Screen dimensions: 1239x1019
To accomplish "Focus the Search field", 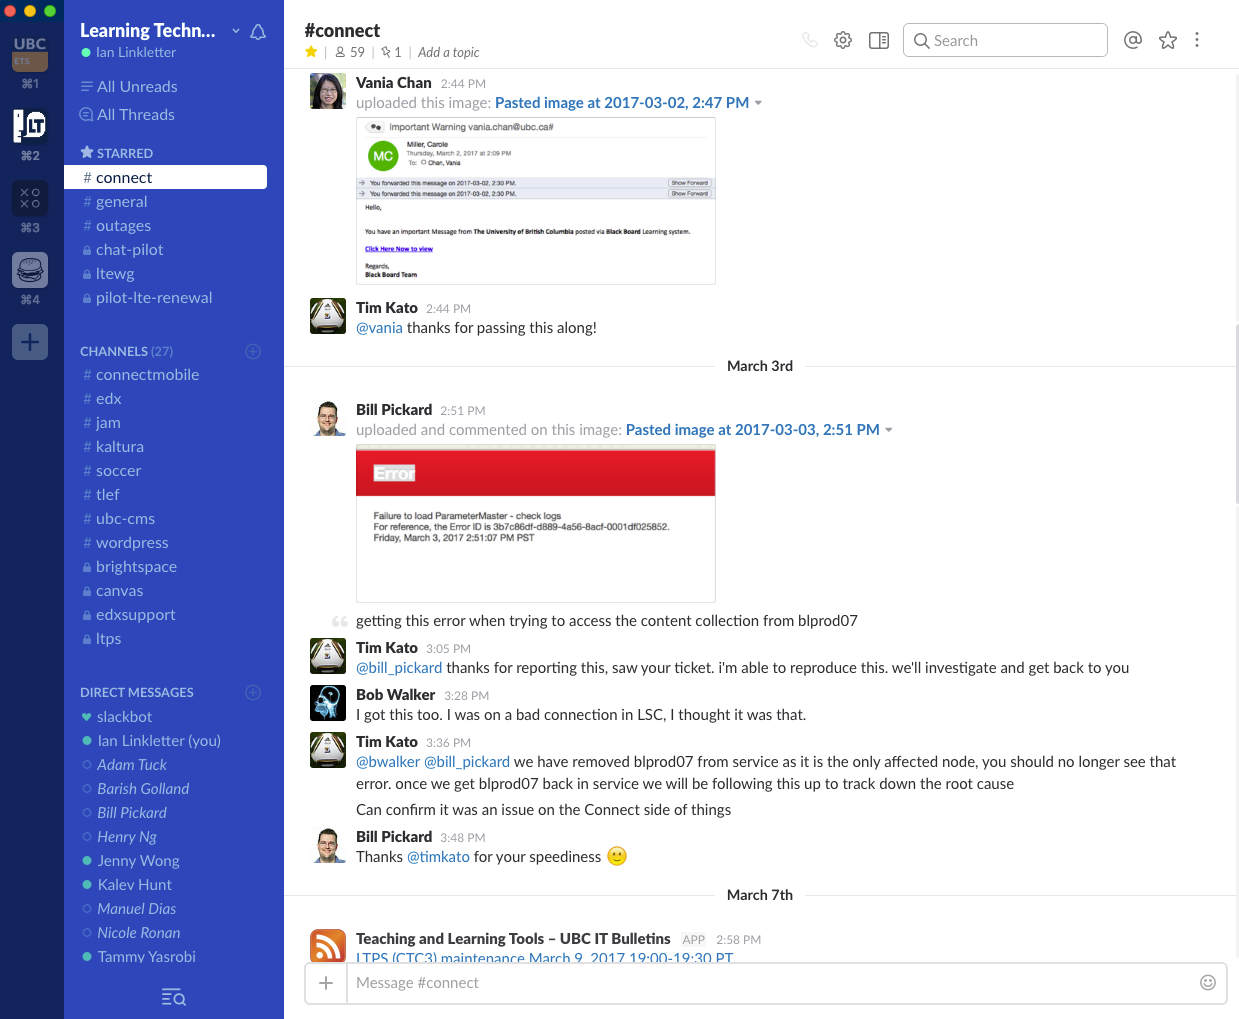I will pyautogui.click(x=1005, y=40).
